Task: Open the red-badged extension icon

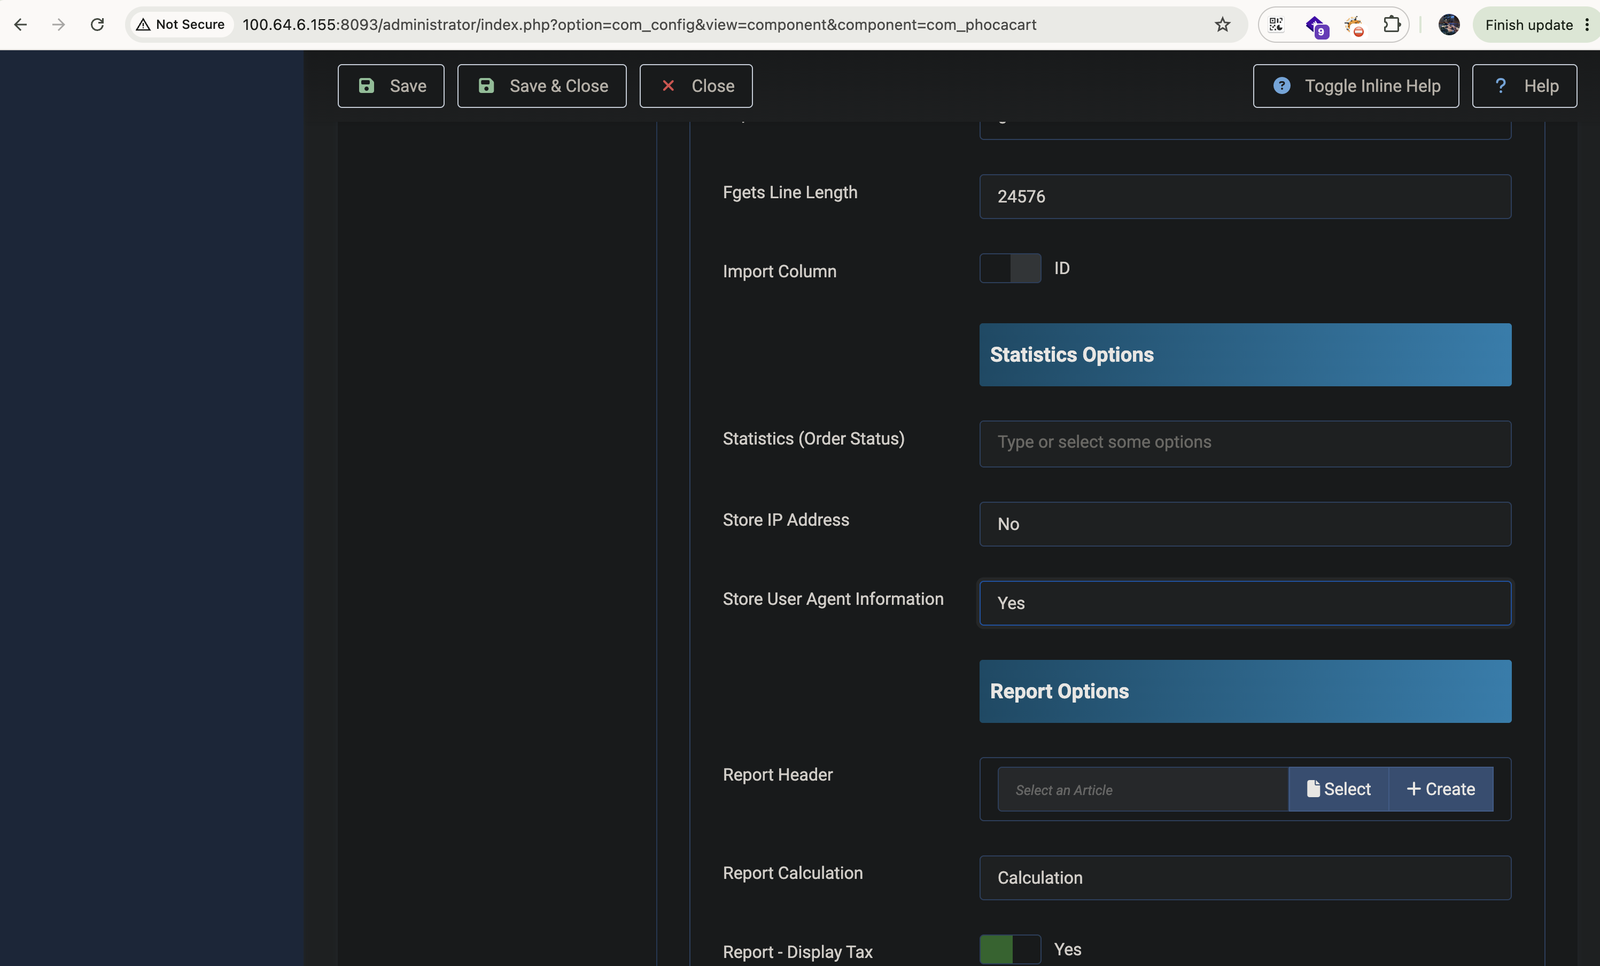Action: point(1354,26)
